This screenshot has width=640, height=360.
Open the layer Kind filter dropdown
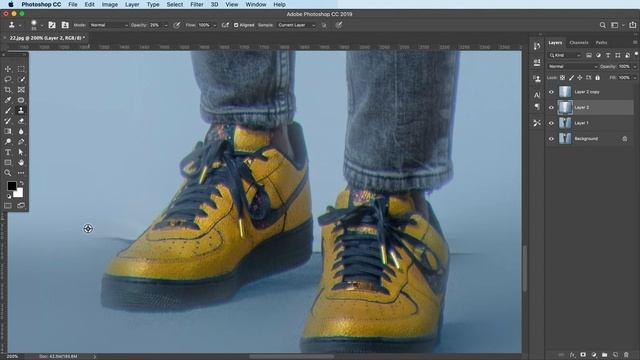pos(565,55)
